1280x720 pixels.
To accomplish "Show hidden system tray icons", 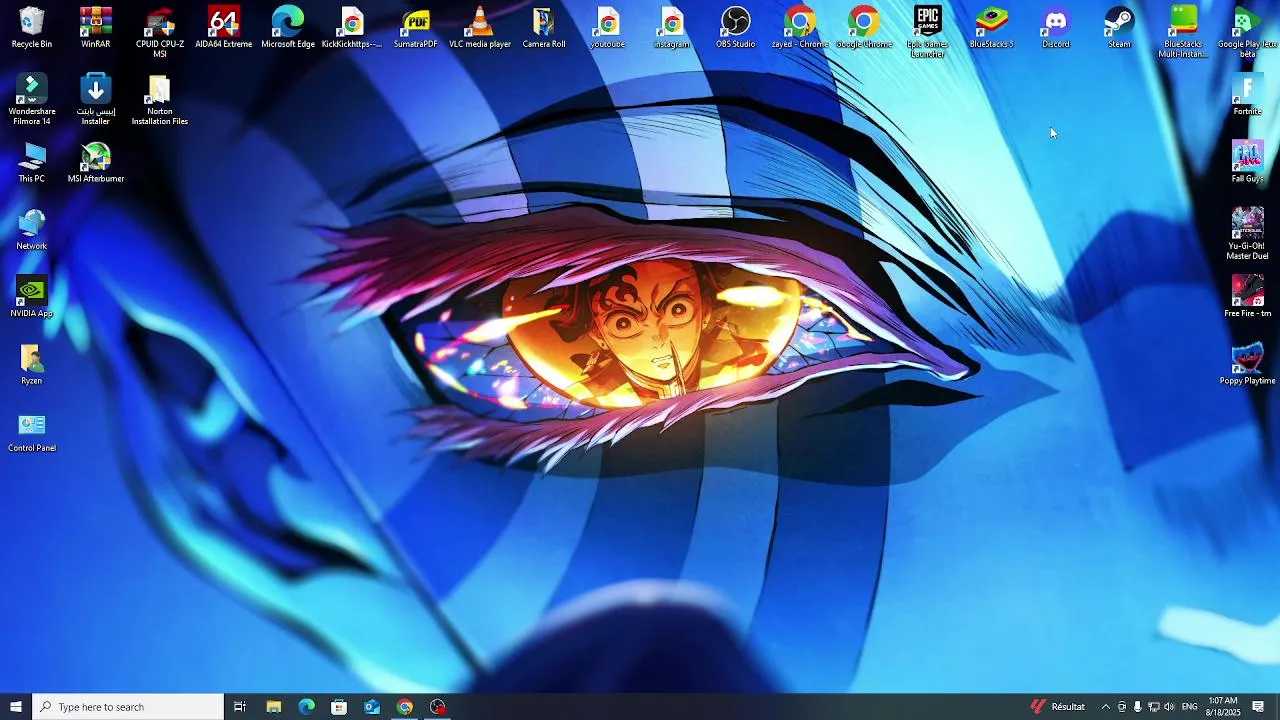I will 1105,707.
